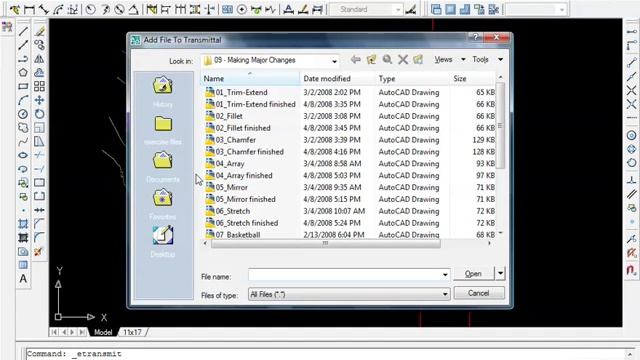640x360 pixels.
Task: Open the Dimension Style manager icon
Action: click(x=411, y=9)
